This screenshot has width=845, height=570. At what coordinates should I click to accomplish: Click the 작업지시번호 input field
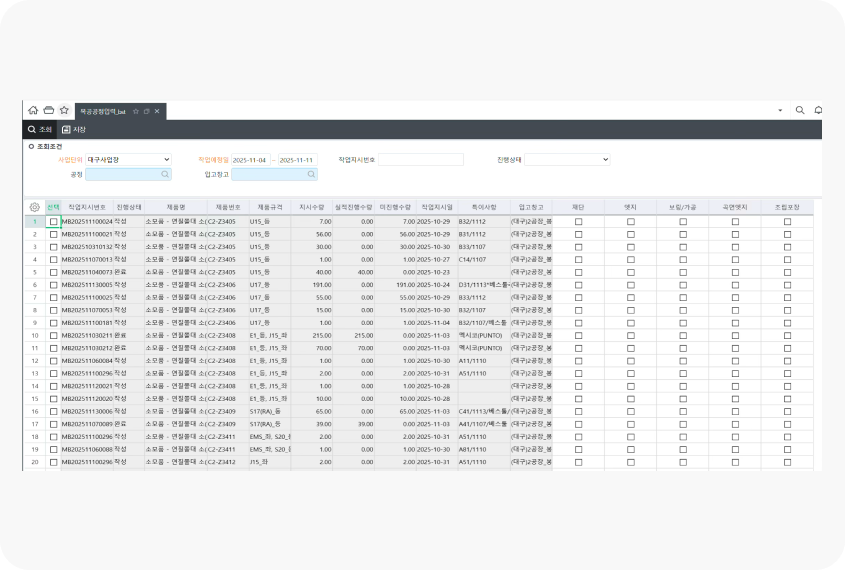(x=420, y=159)
